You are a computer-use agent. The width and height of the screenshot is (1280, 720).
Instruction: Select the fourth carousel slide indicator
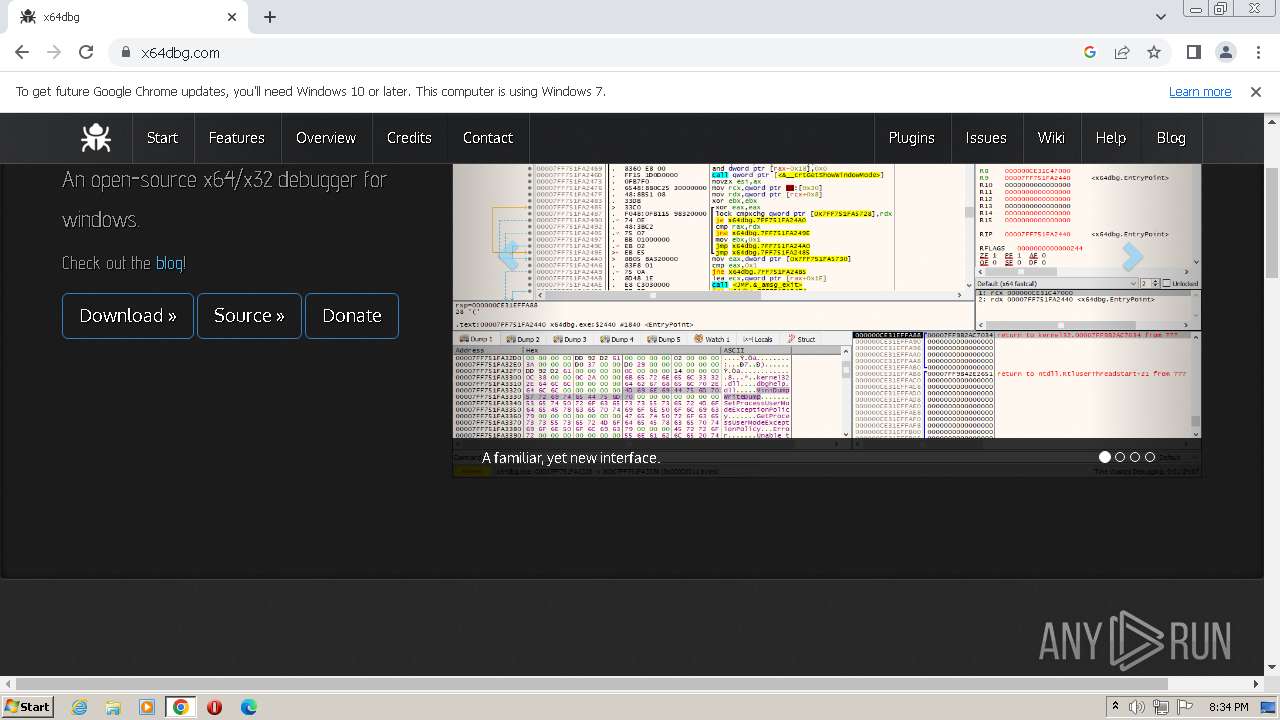tap(1150, 457)
